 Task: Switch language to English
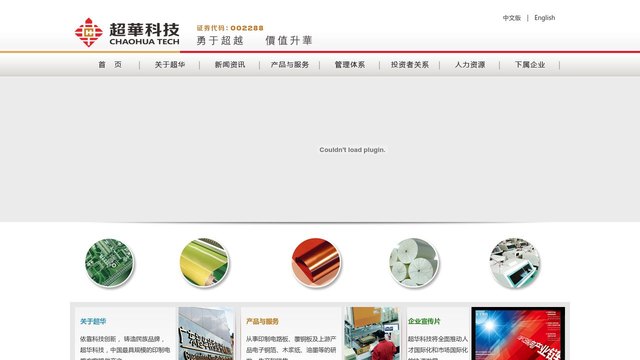pos(544,18)
